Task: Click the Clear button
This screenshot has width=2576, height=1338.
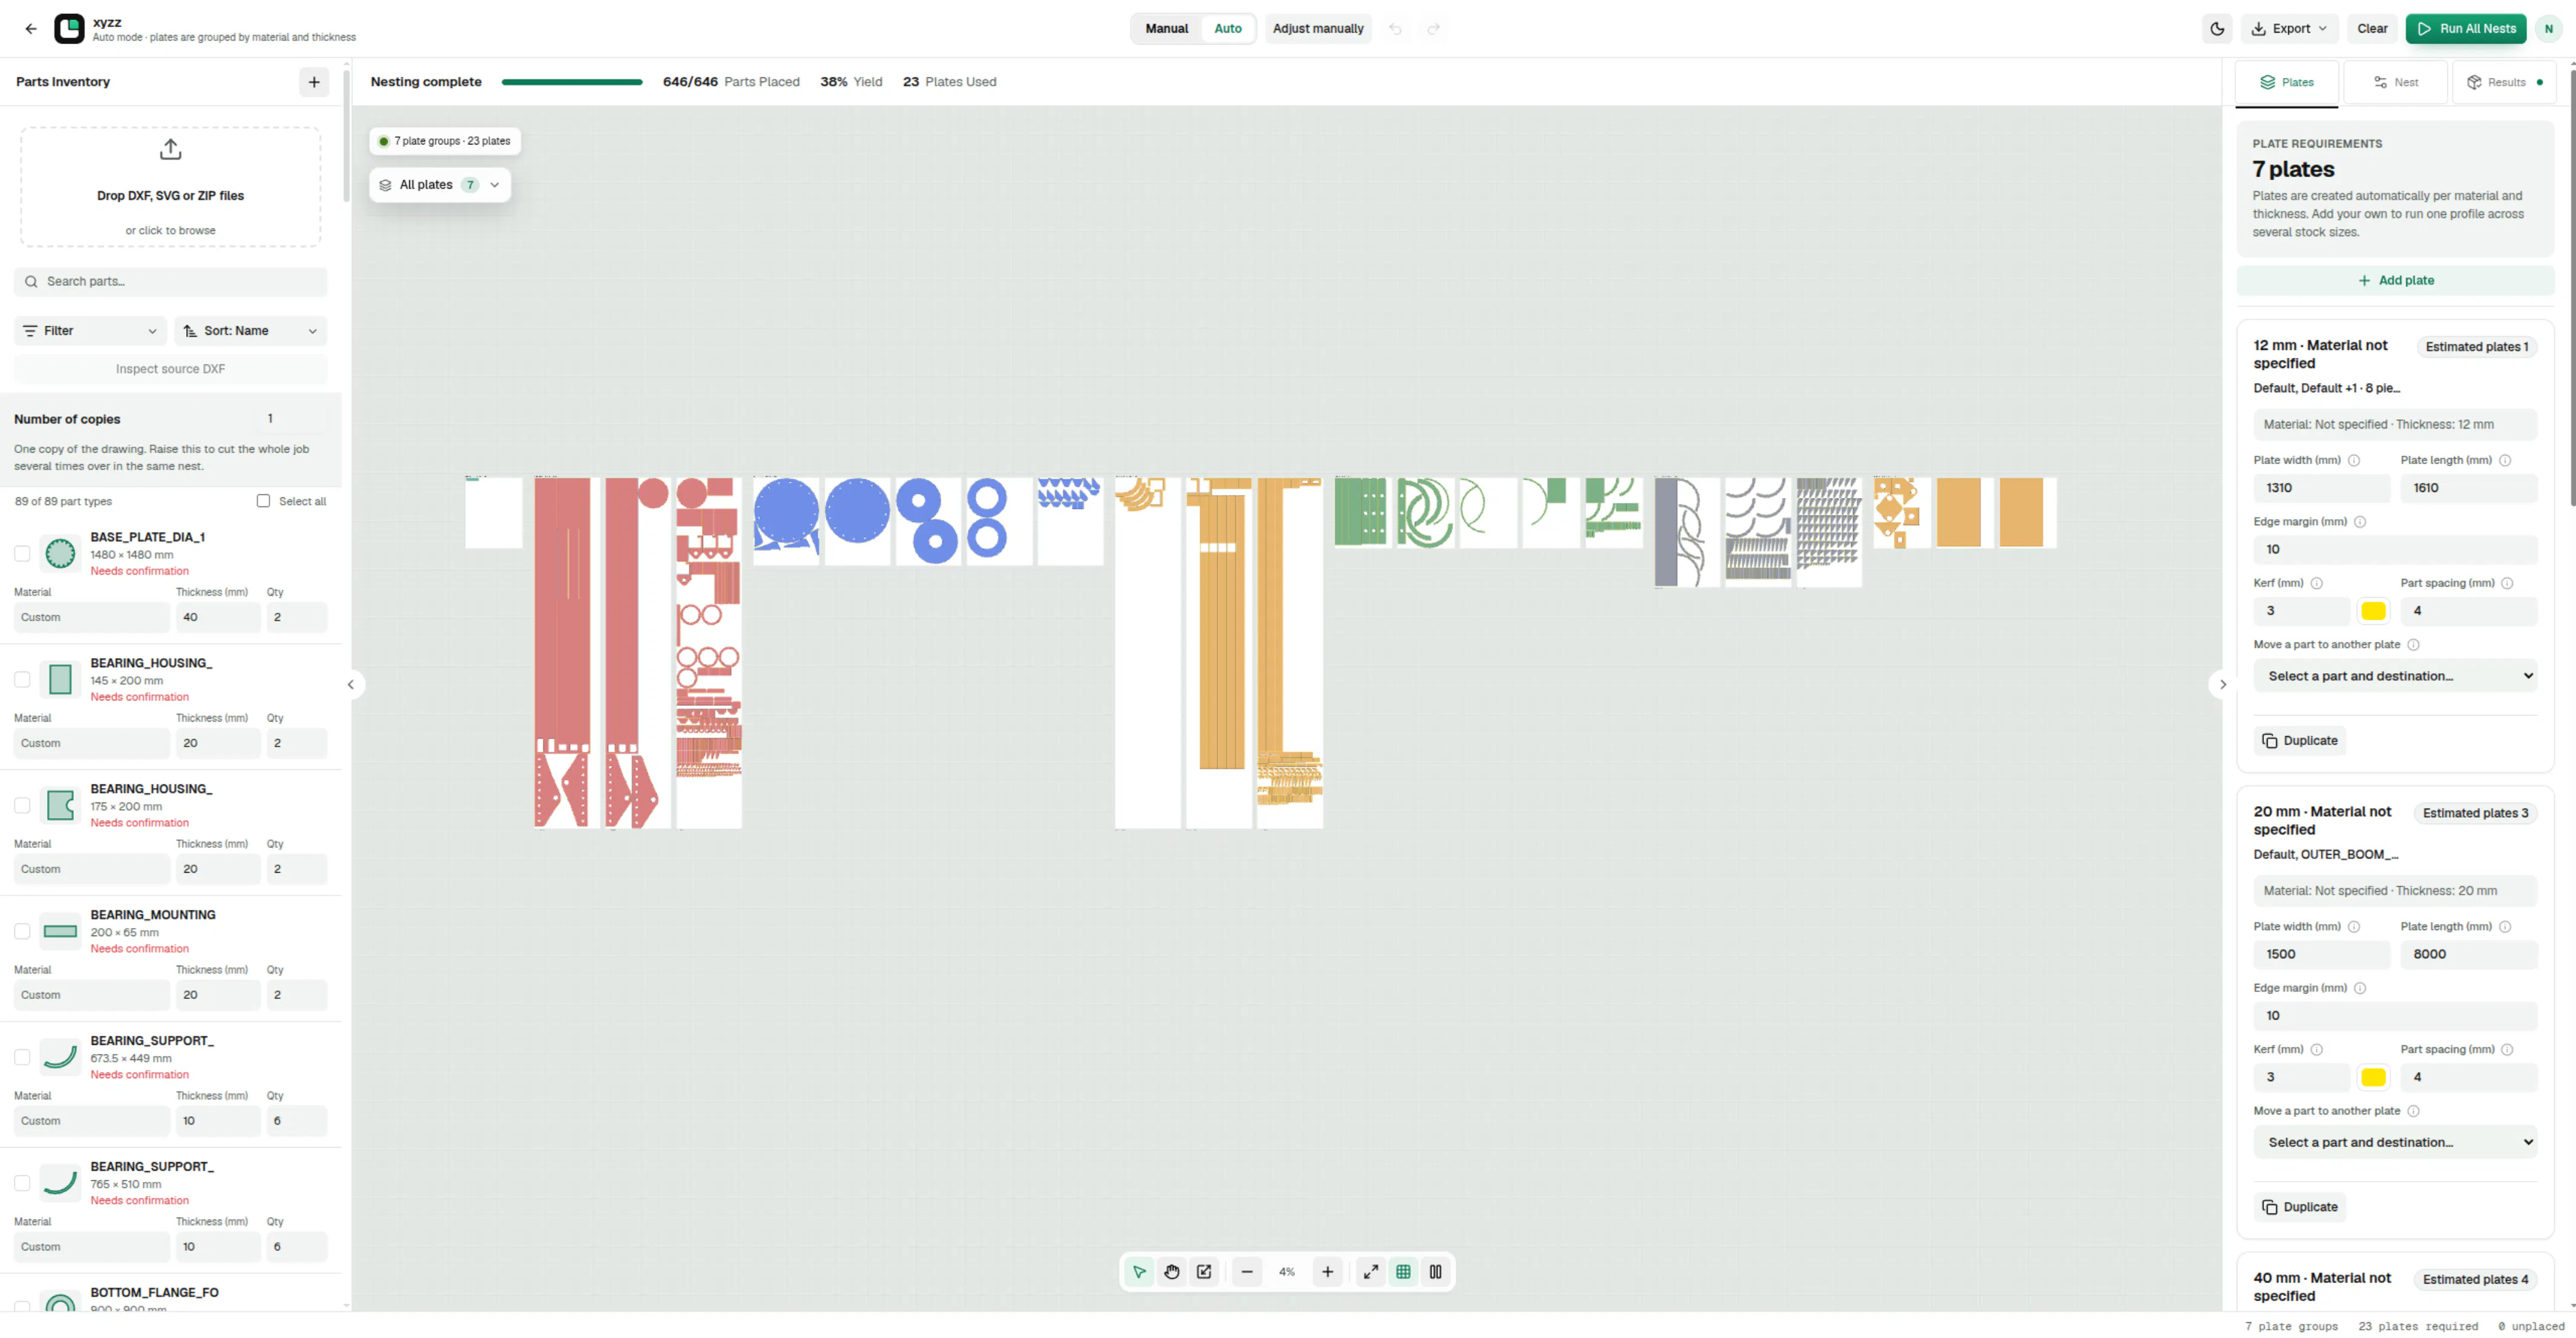Action: (2372, 29)
